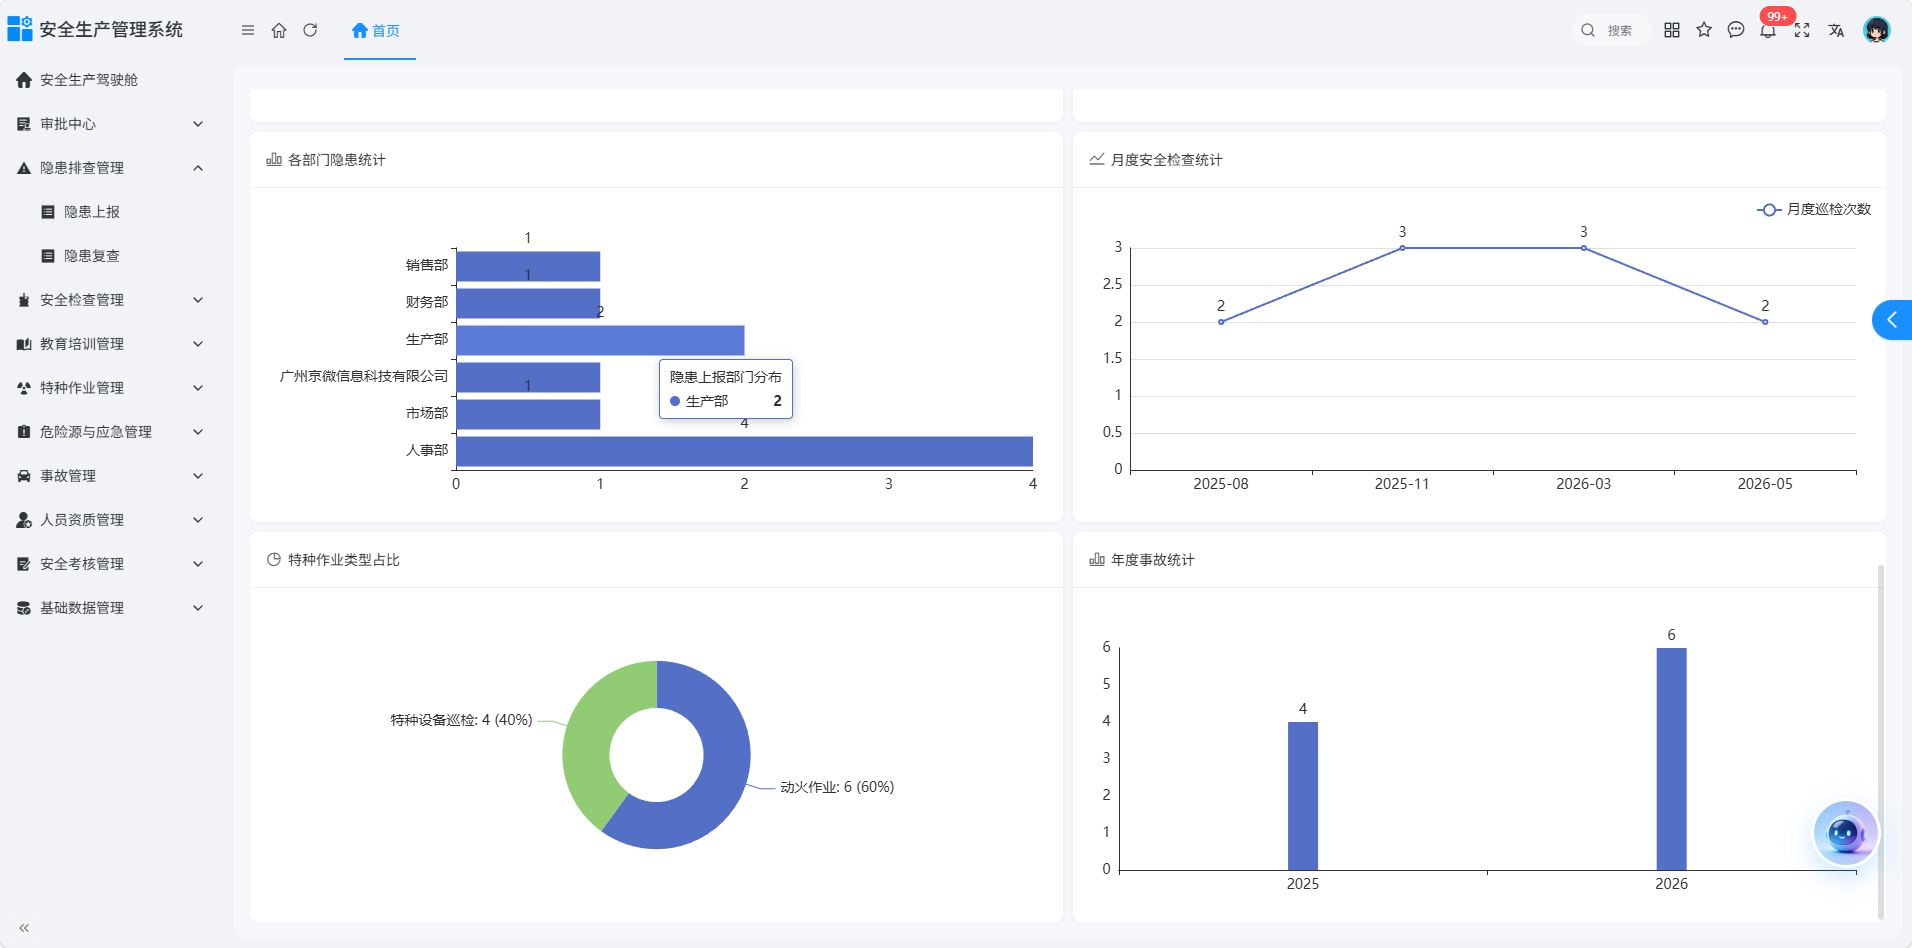
Task: Expand the 安全检查管理 menu
Action: pos(110,300)
